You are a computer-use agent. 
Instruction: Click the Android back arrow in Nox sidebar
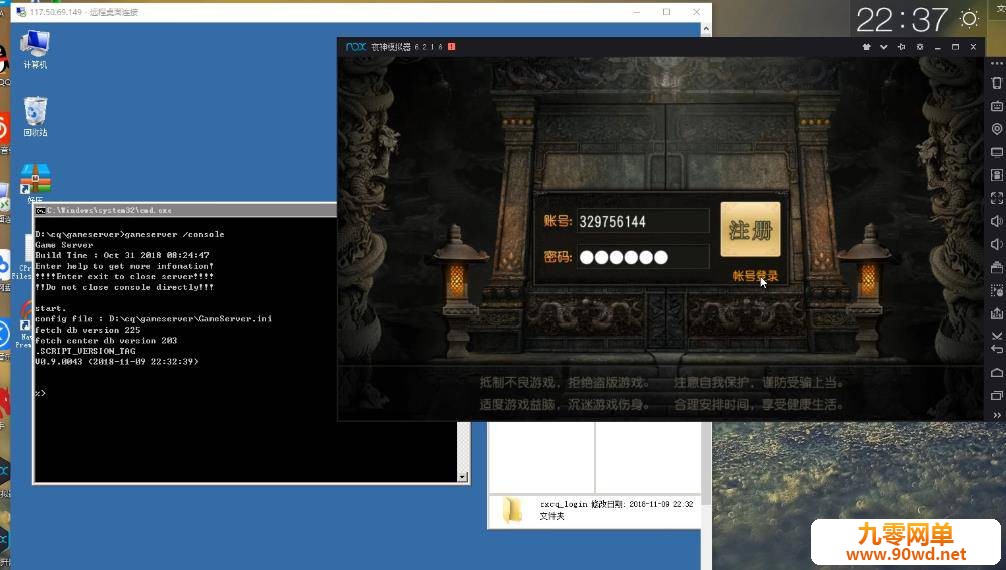coord(996,350)
